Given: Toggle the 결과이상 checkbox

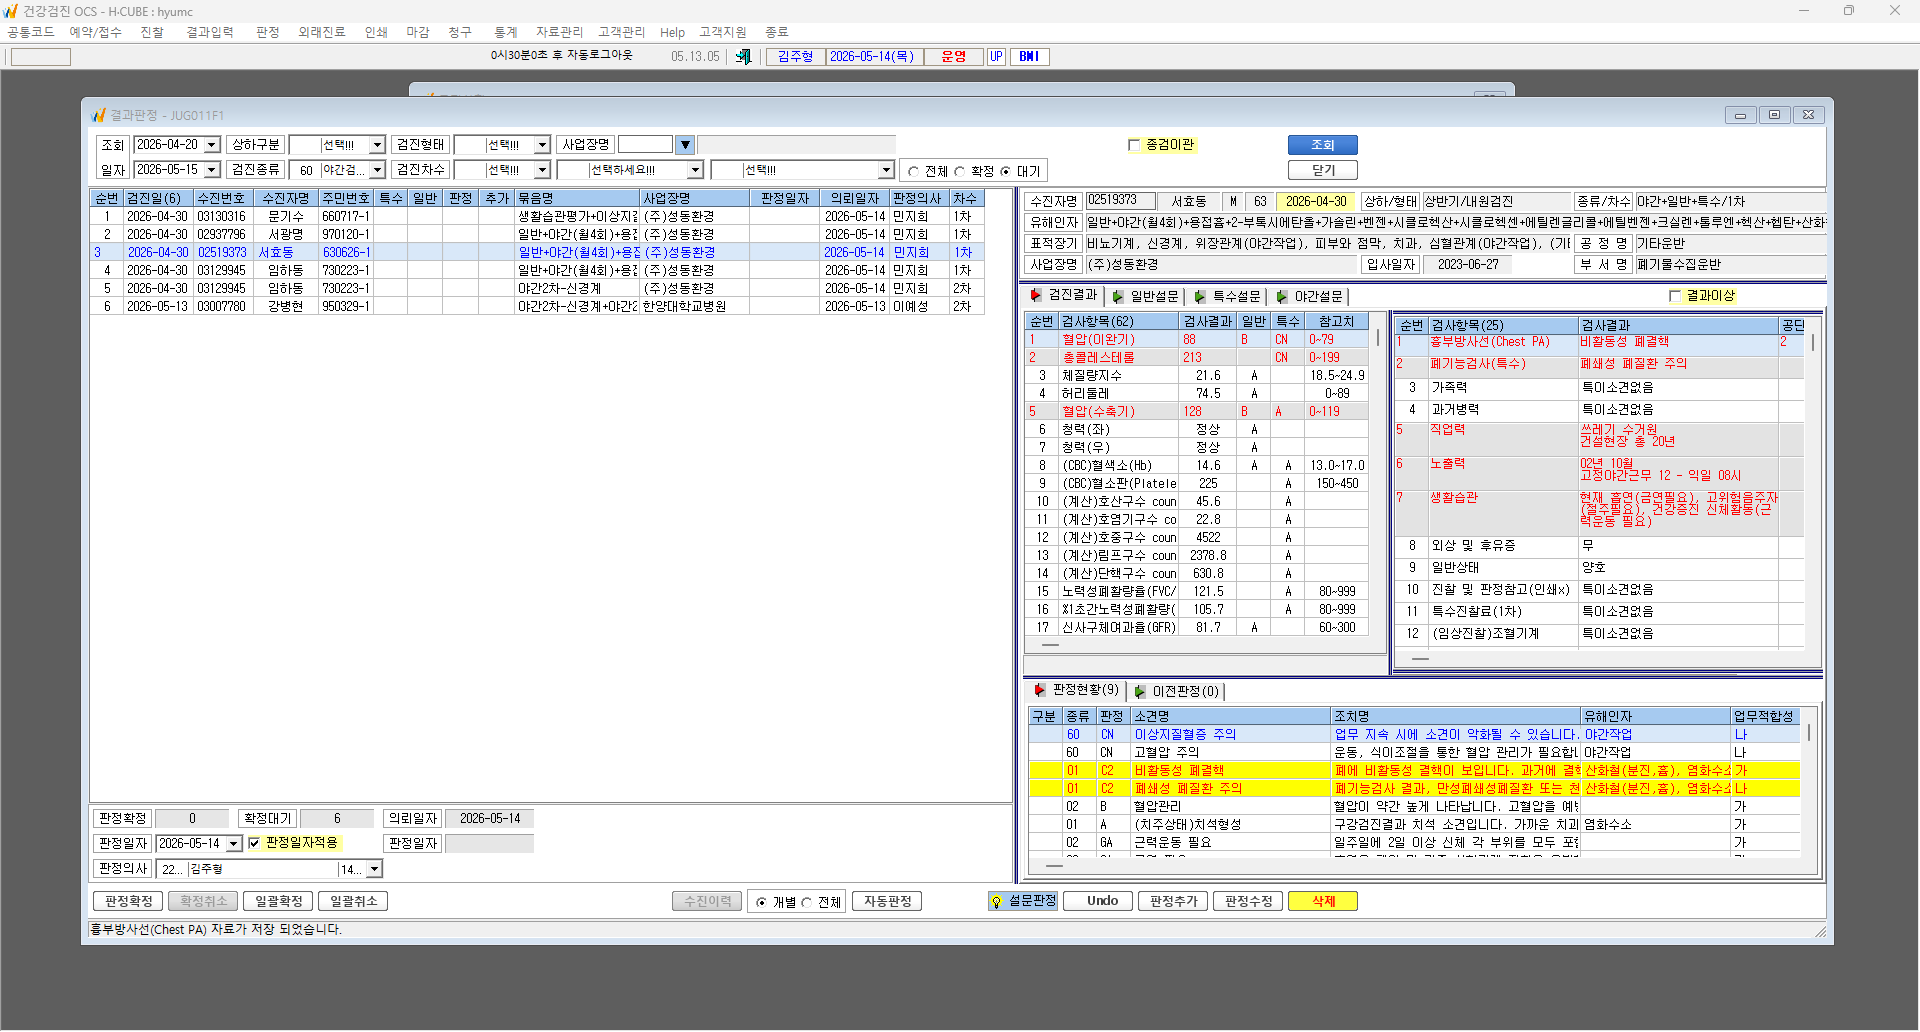Looking at the screenshot, I should pos(1675,296).
